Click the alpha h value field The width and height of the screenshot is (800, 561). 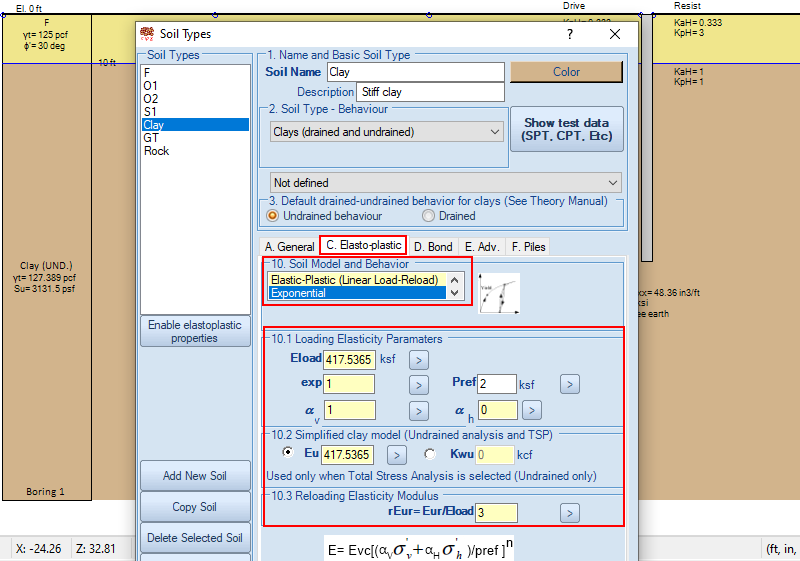click(x=497, y=410)
